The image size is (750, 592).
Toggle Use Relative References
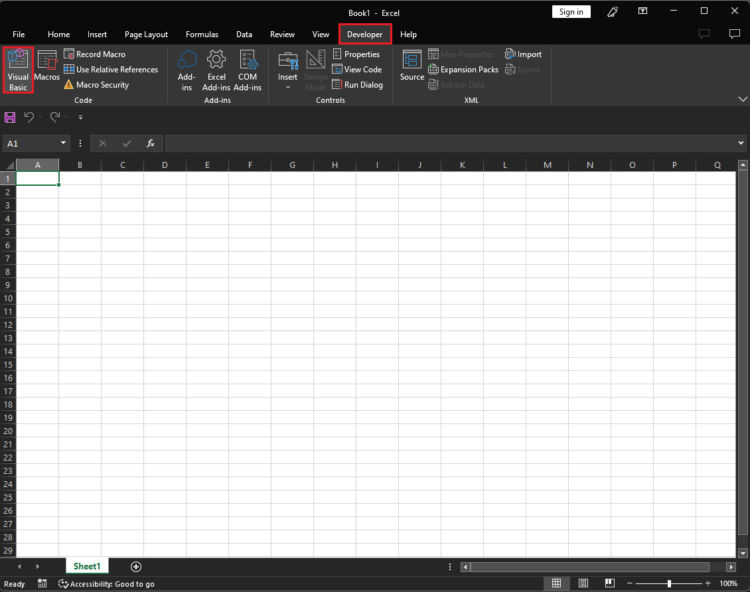(111, 69)
